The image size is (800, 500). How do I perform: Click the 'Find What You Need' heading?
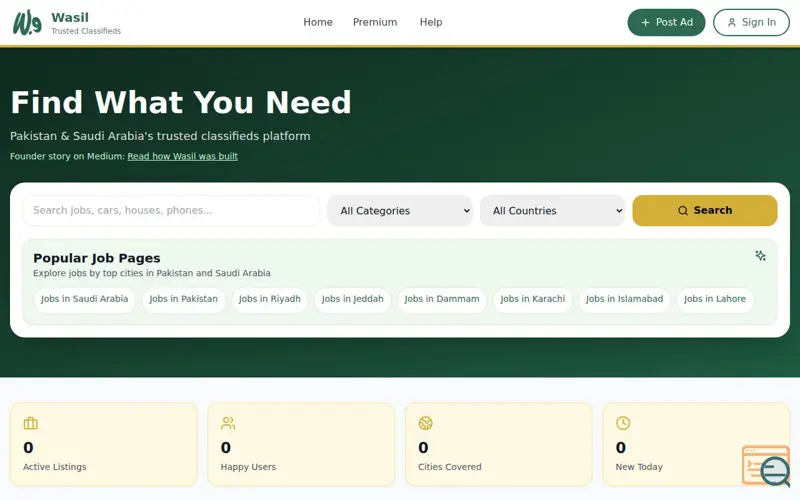coord(181,102)
